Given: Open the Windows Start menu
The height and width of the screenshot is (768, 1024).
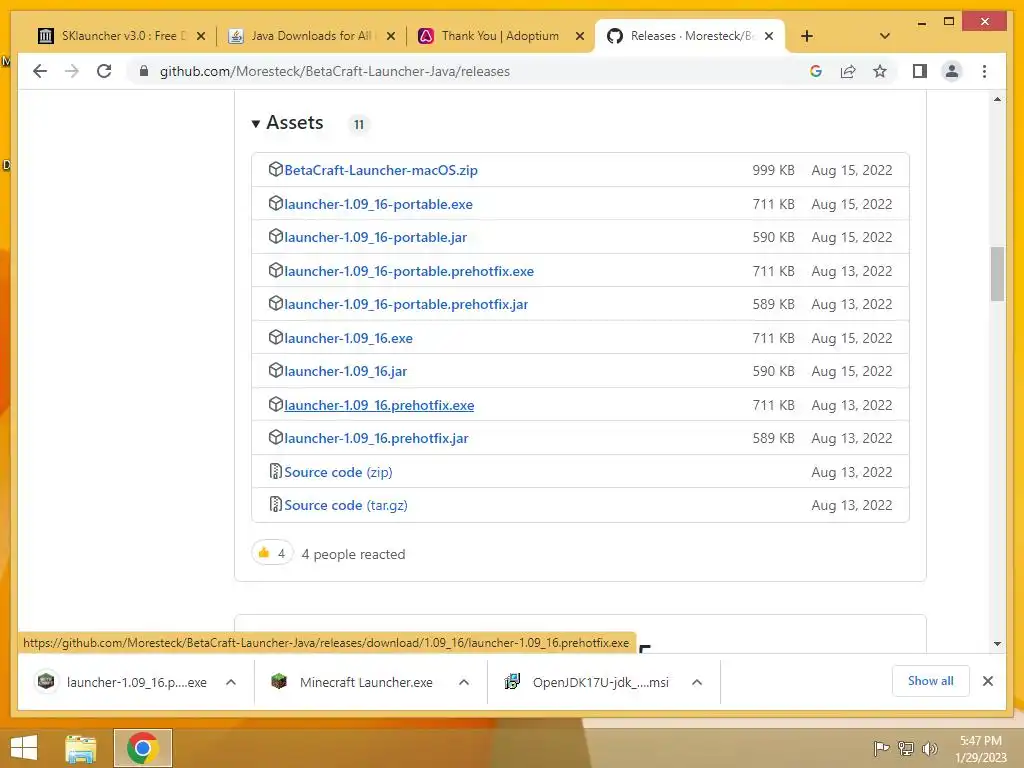Looking at the screenshot, I should coord(24,748).
